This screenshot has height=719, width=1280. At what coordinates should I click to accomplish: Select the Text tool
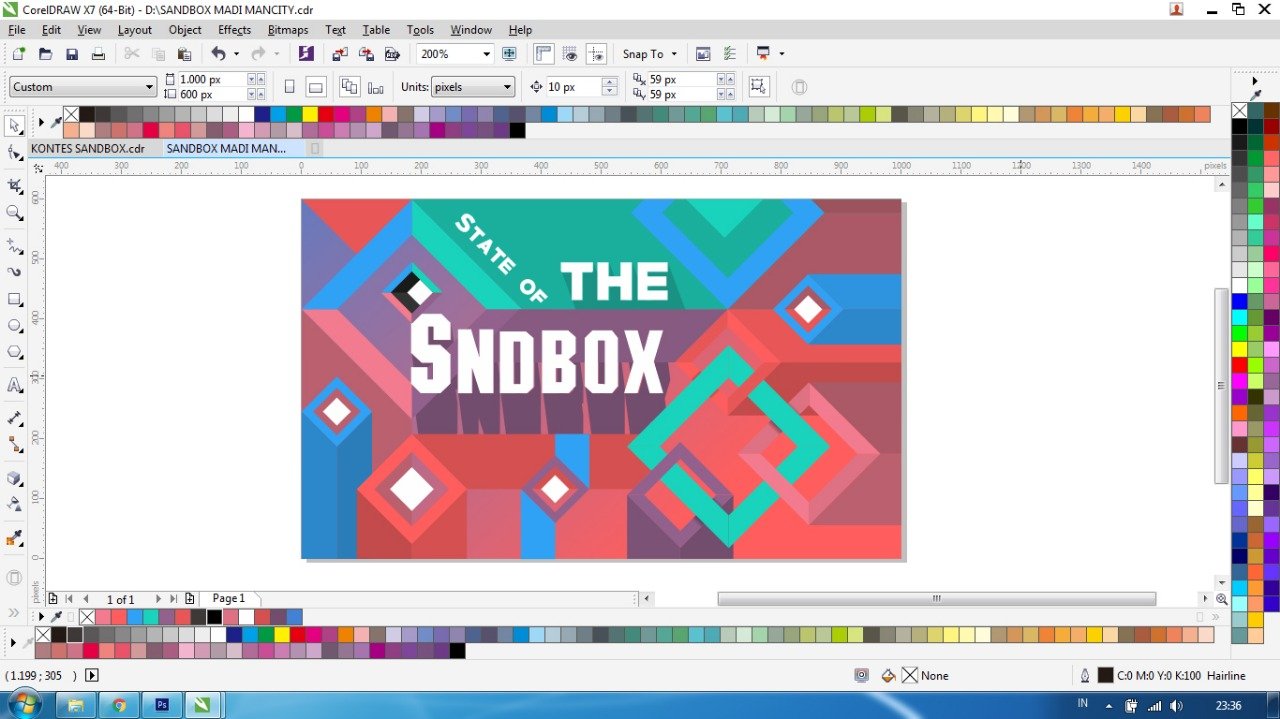pos(14,385)
